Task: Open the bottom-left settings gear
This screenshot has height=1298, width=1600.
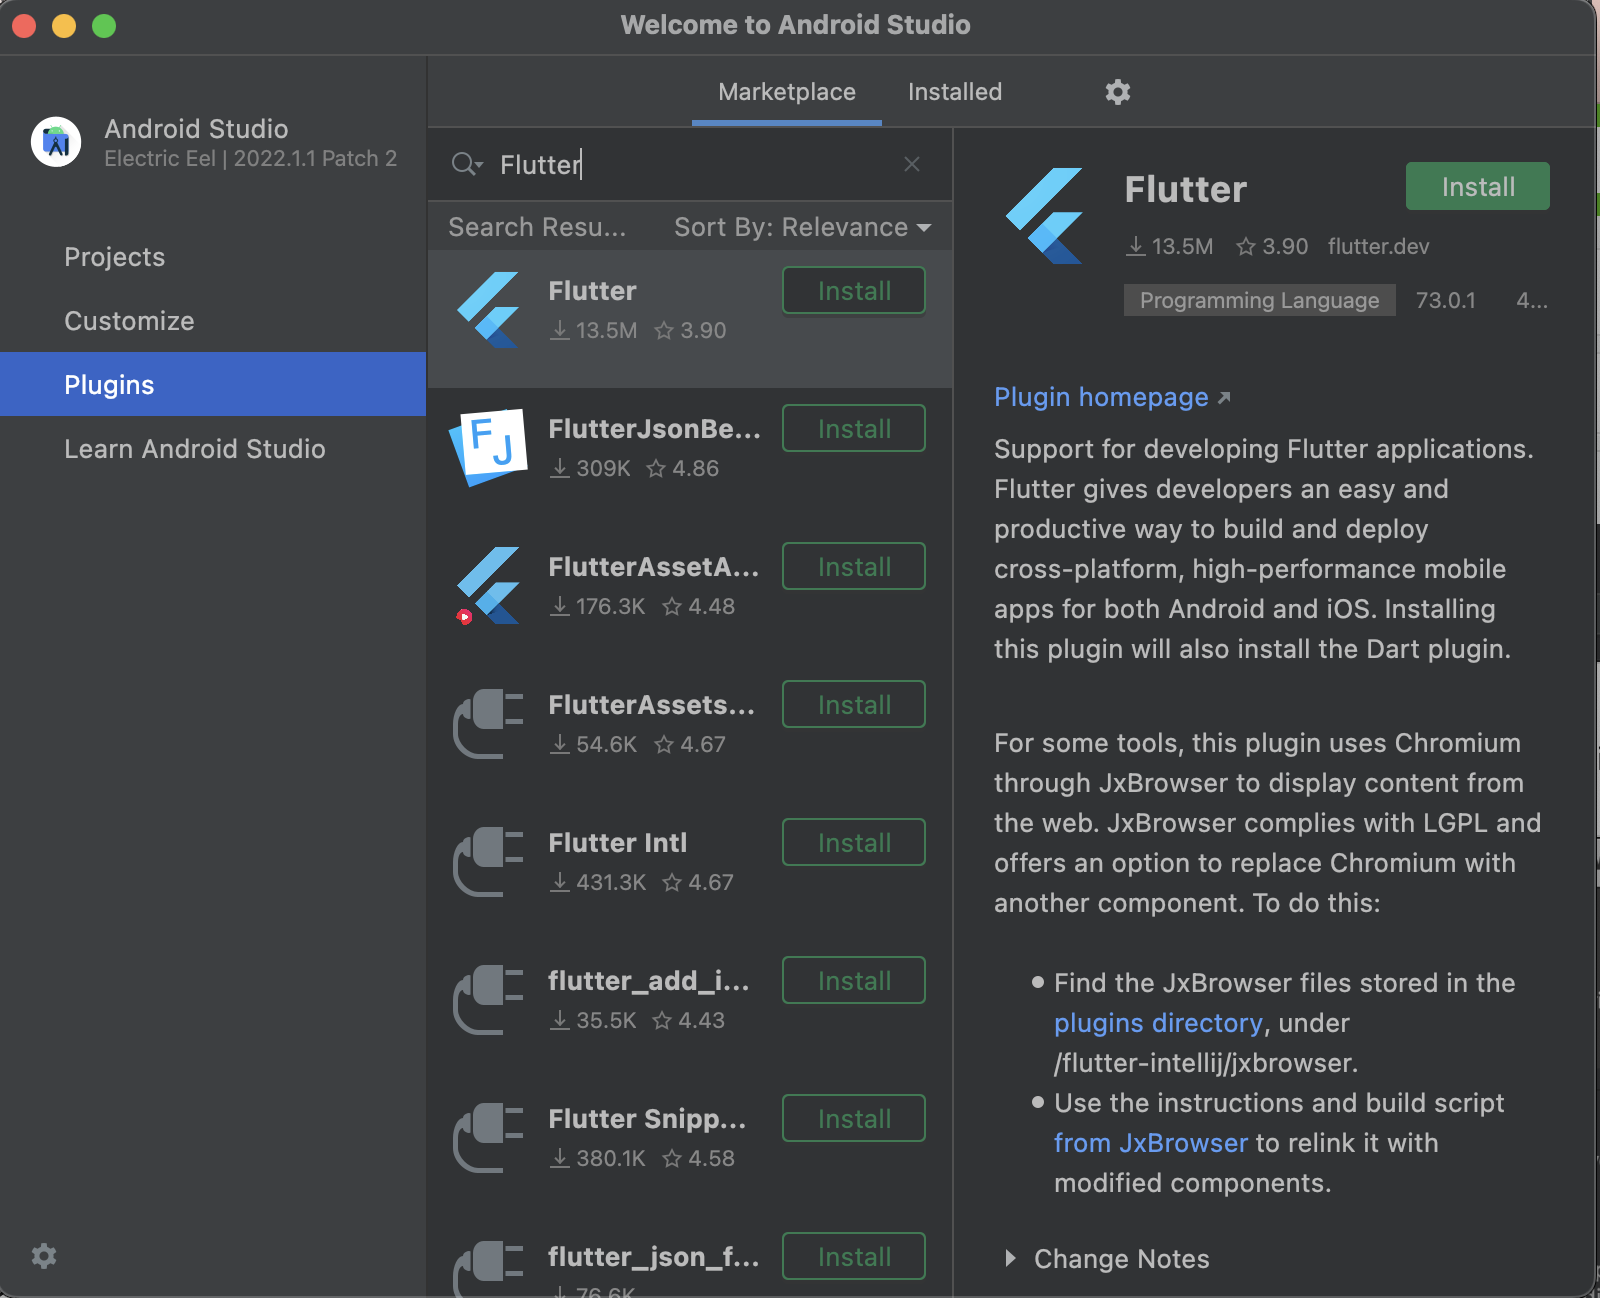Action: [44, 1256]
